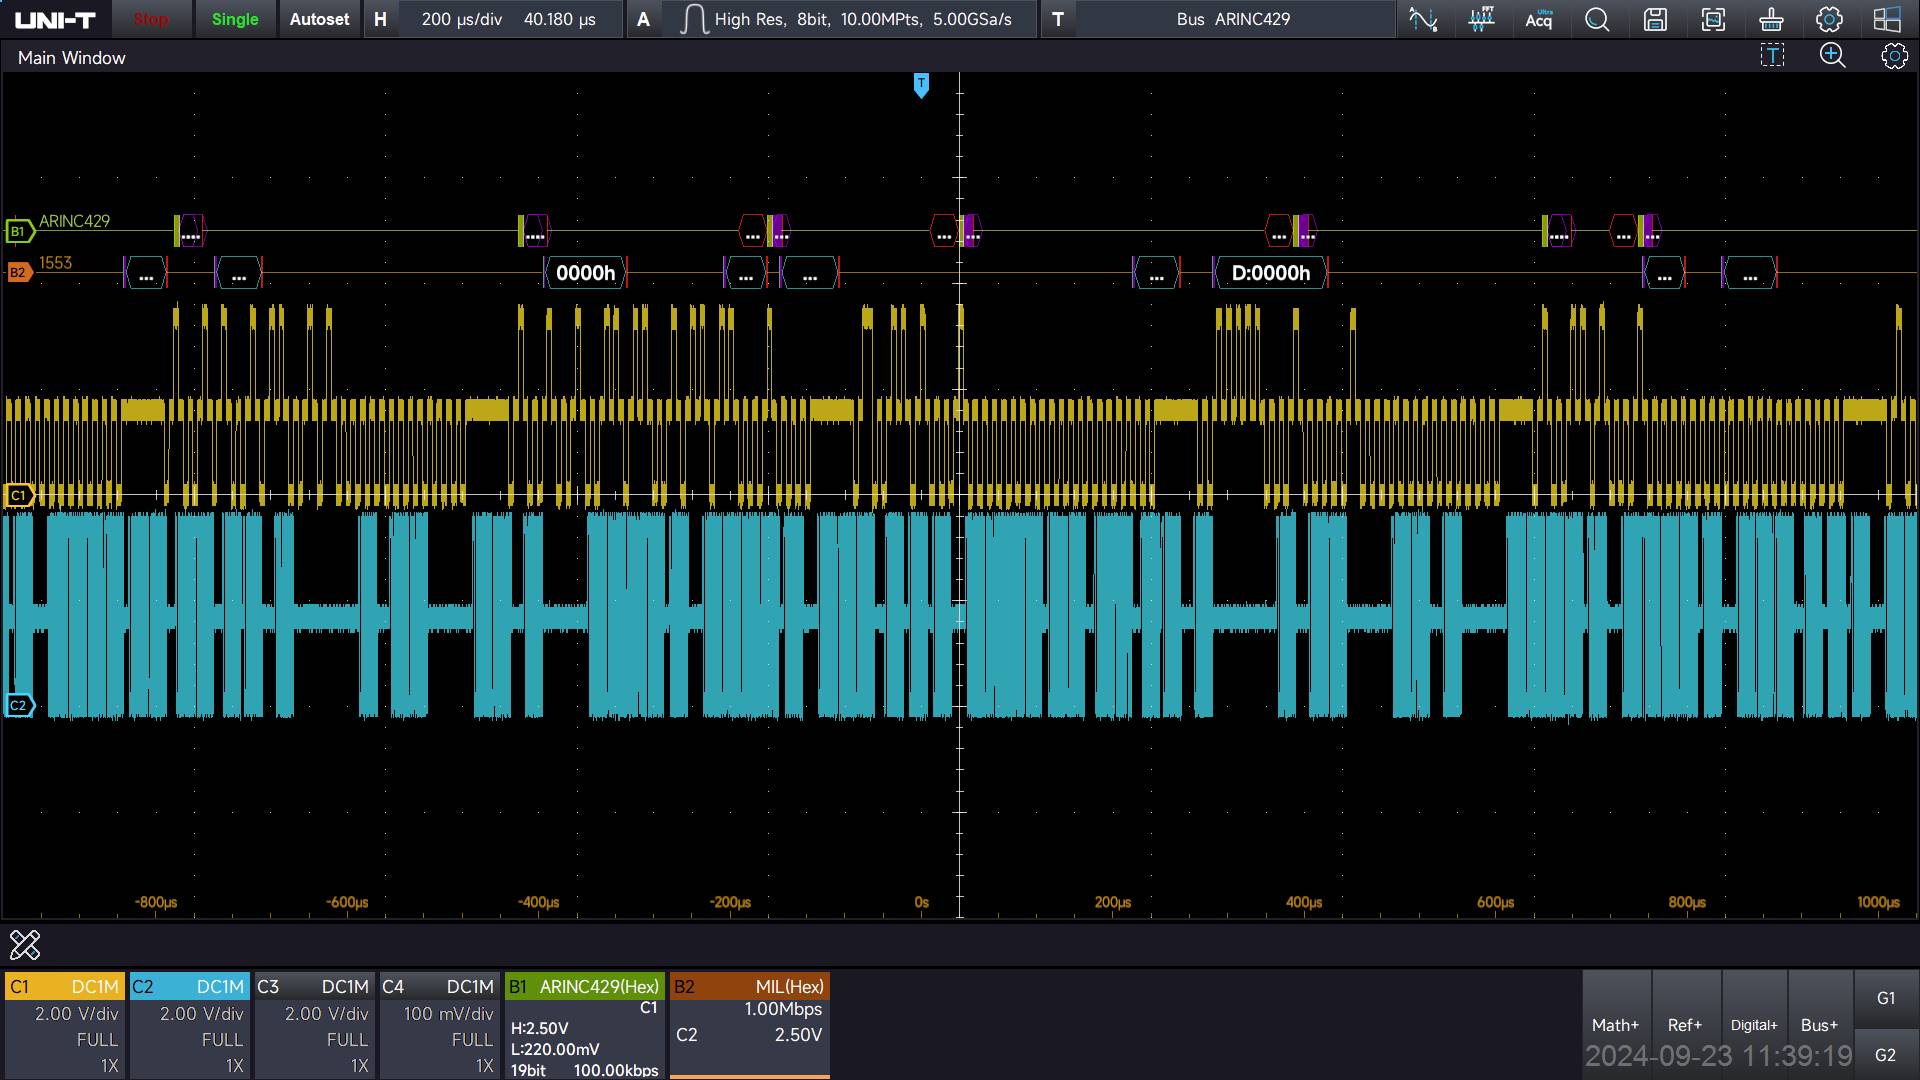Click the floppy disk save icon
Screen dimensions: 1920x1080
1655,19
